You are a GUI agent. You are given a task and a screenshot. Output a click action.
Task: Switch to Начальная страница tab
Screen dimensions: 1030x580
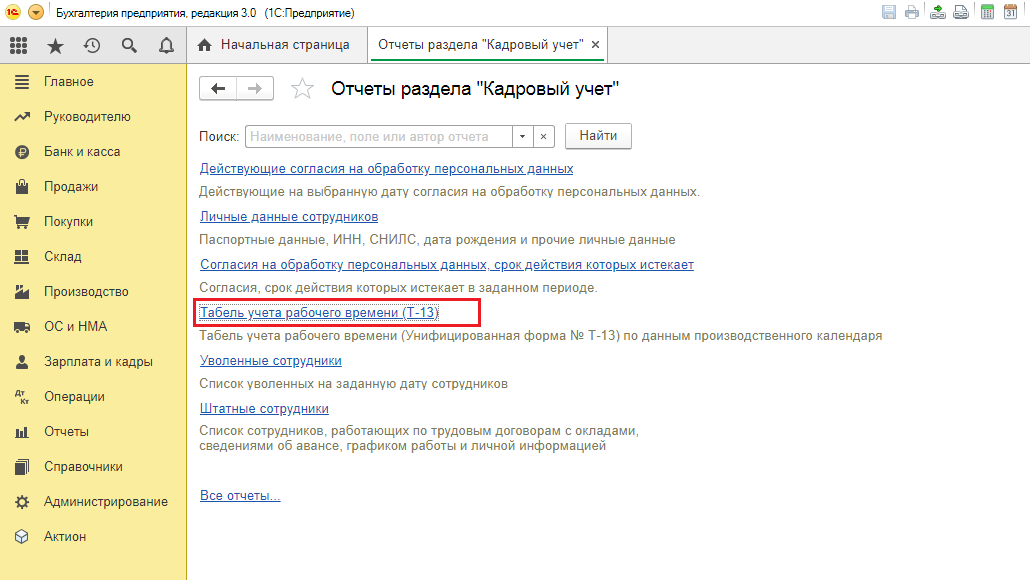pyautogui.click(x=277, y=45)
